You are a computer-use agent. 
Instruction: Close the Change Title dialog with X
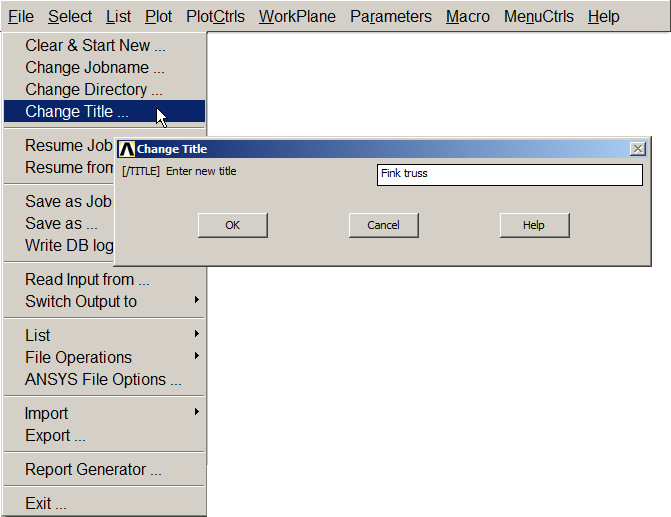pyautogui.click(x=637, y=149)
